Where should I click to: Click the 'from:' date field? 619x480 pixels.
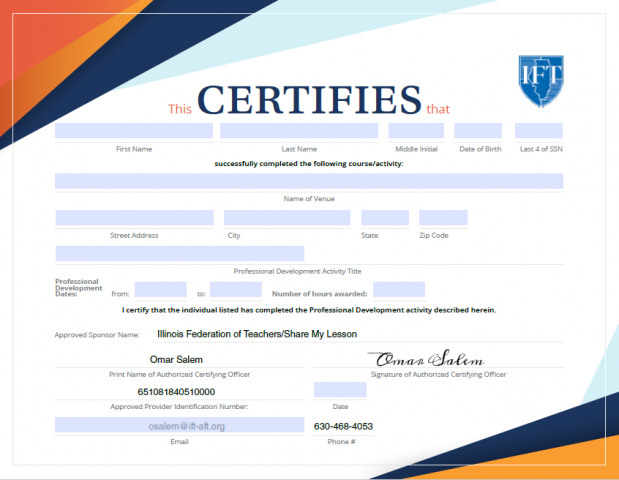pyautogui.click(x=161, y=290)
